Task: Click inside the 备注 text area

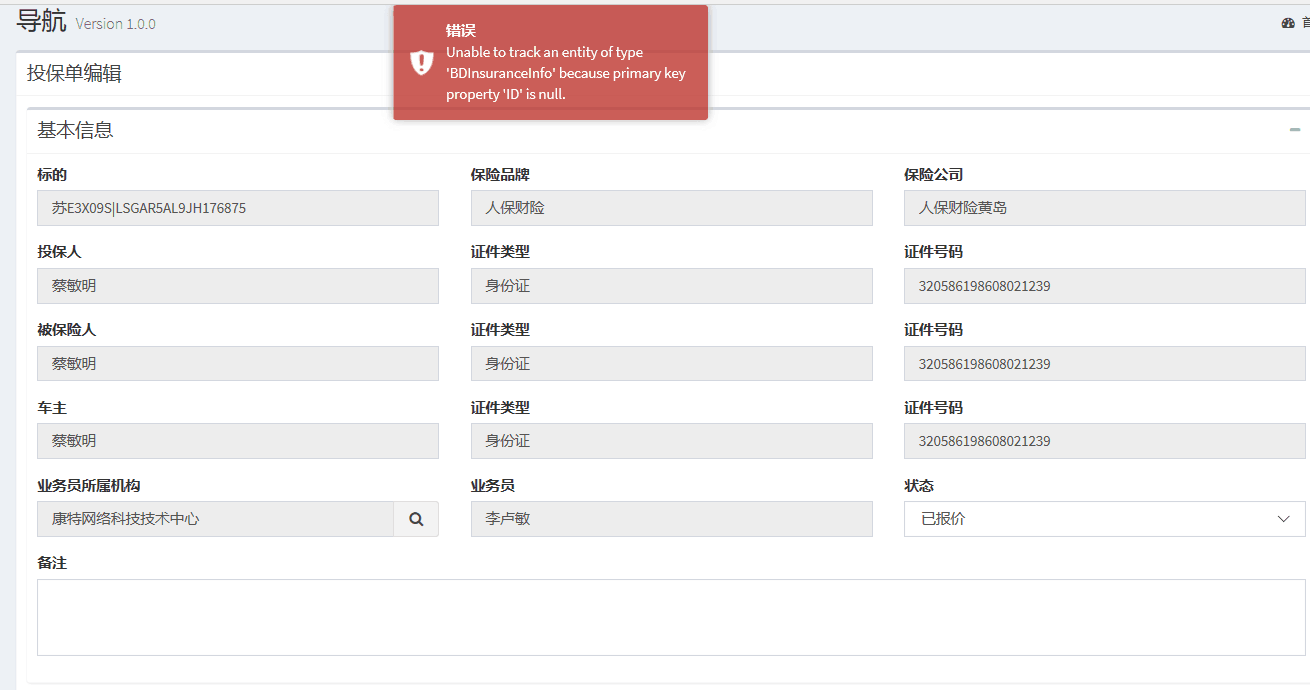Action: (x=671, y=617)
